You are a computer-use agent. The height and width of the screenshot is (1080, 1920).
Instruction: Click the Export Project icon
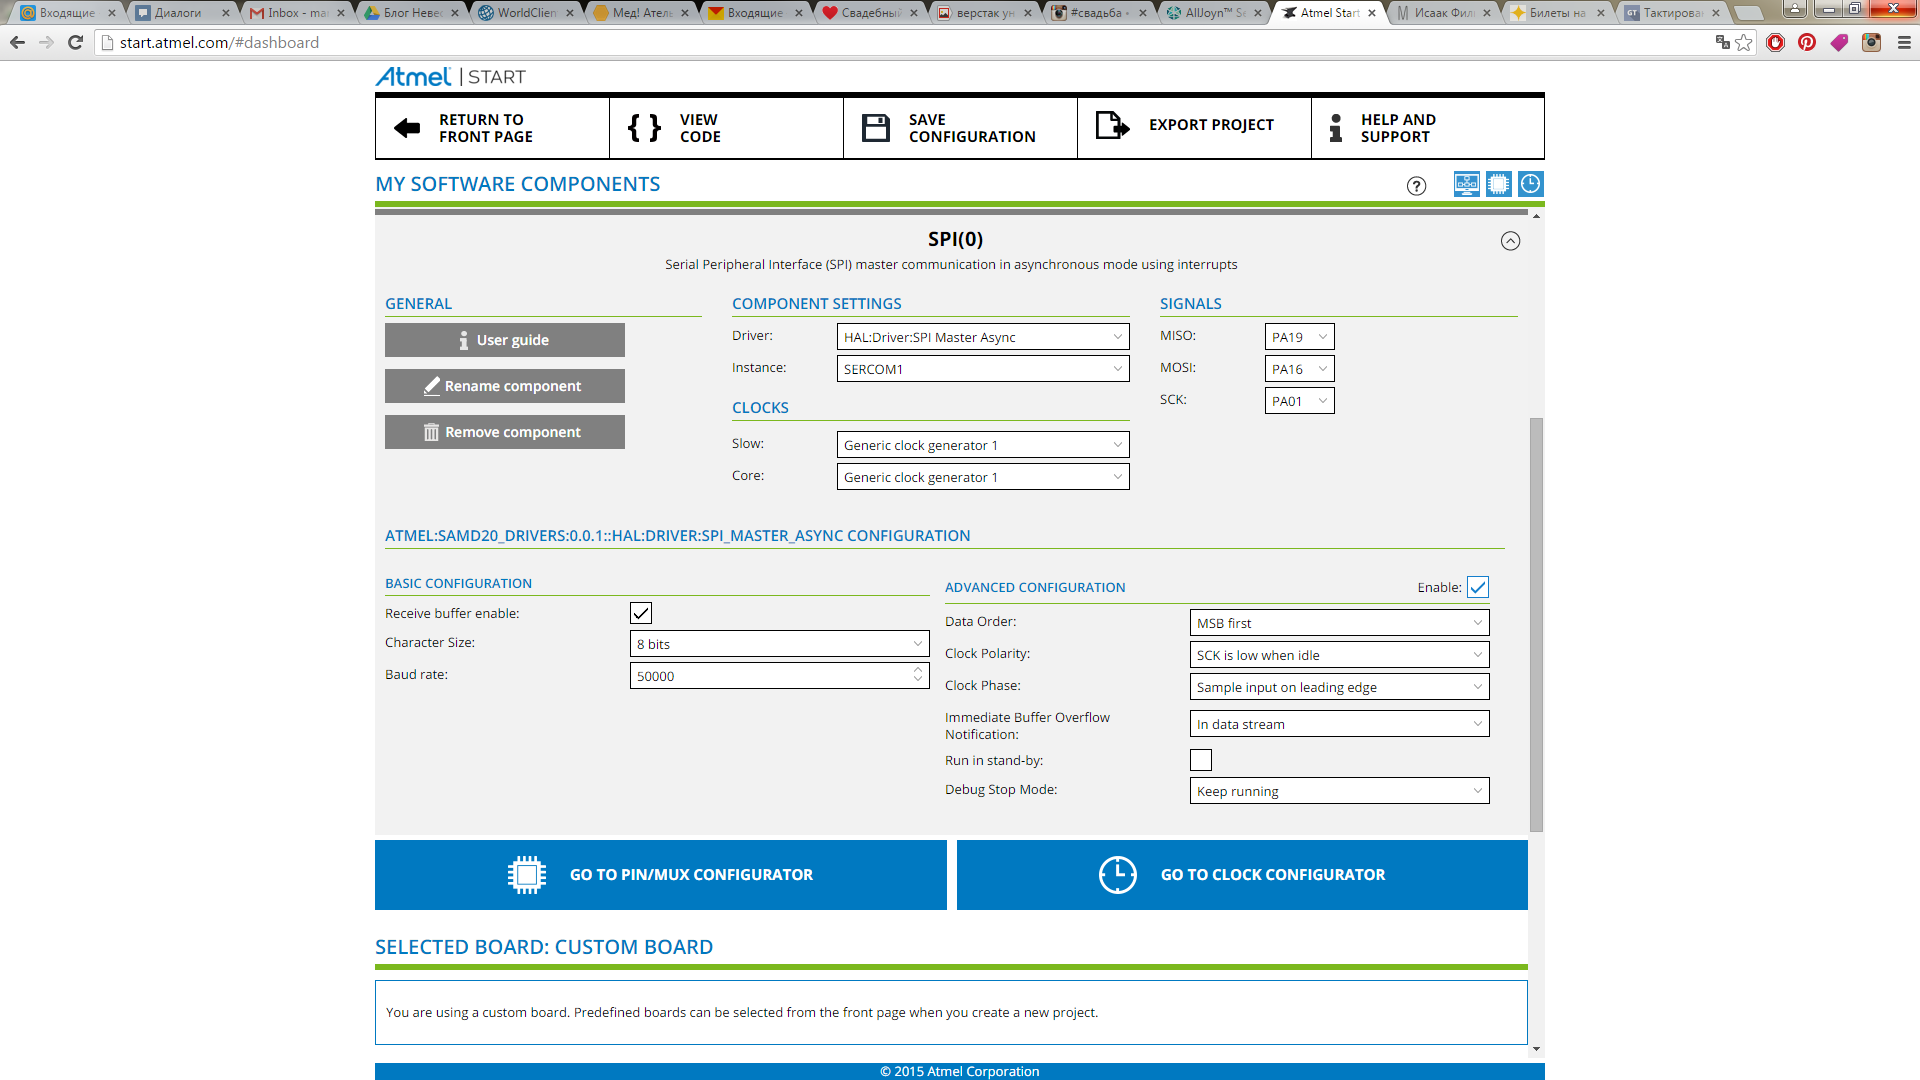point(1111,126)
